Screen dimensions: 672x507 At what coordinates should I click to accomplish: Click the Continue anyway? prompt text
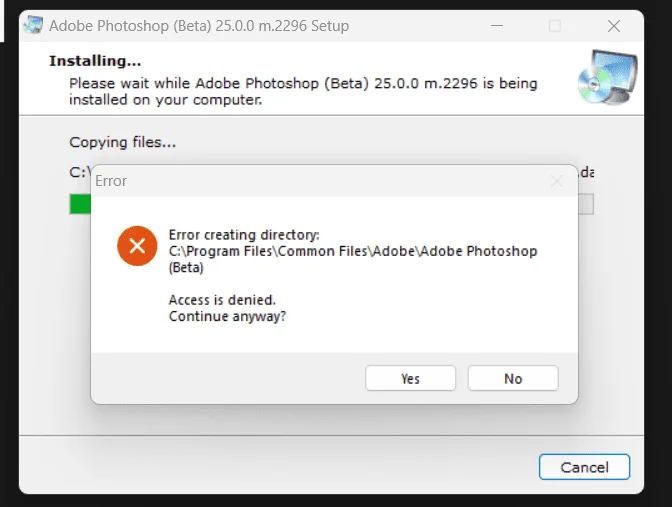coord(227,316)
